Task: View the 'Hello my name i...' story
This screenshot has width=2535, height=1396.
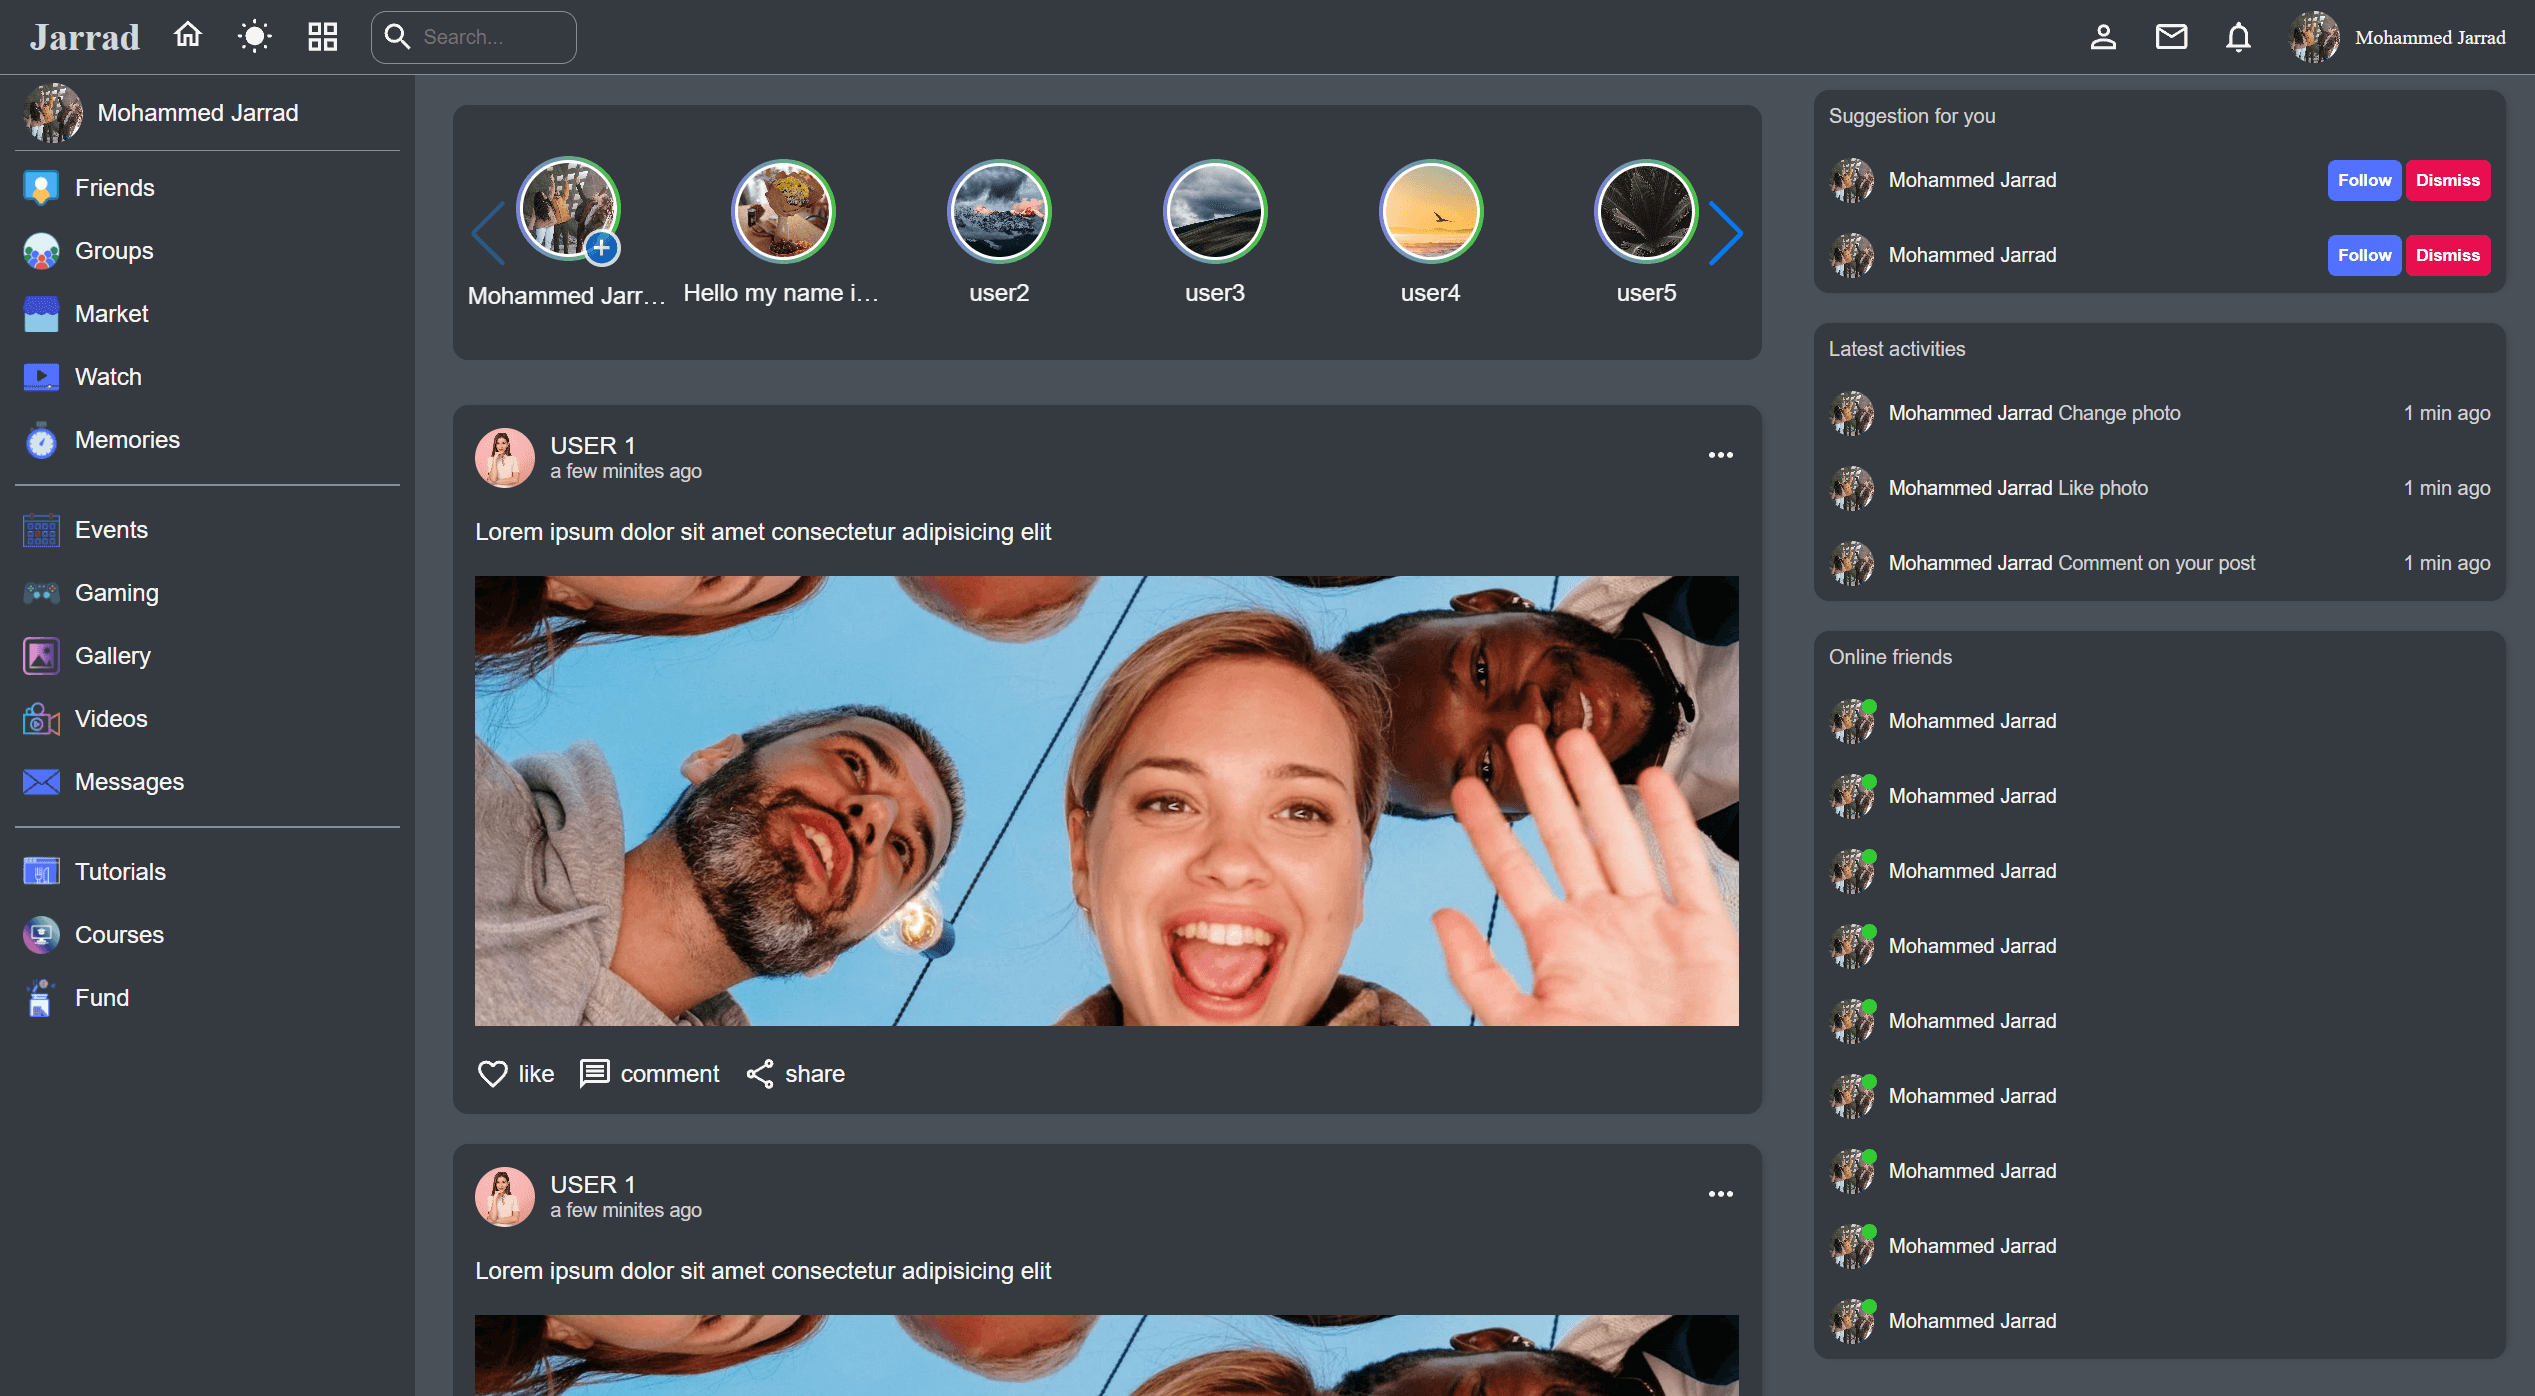Action: (x=783, y=211)
